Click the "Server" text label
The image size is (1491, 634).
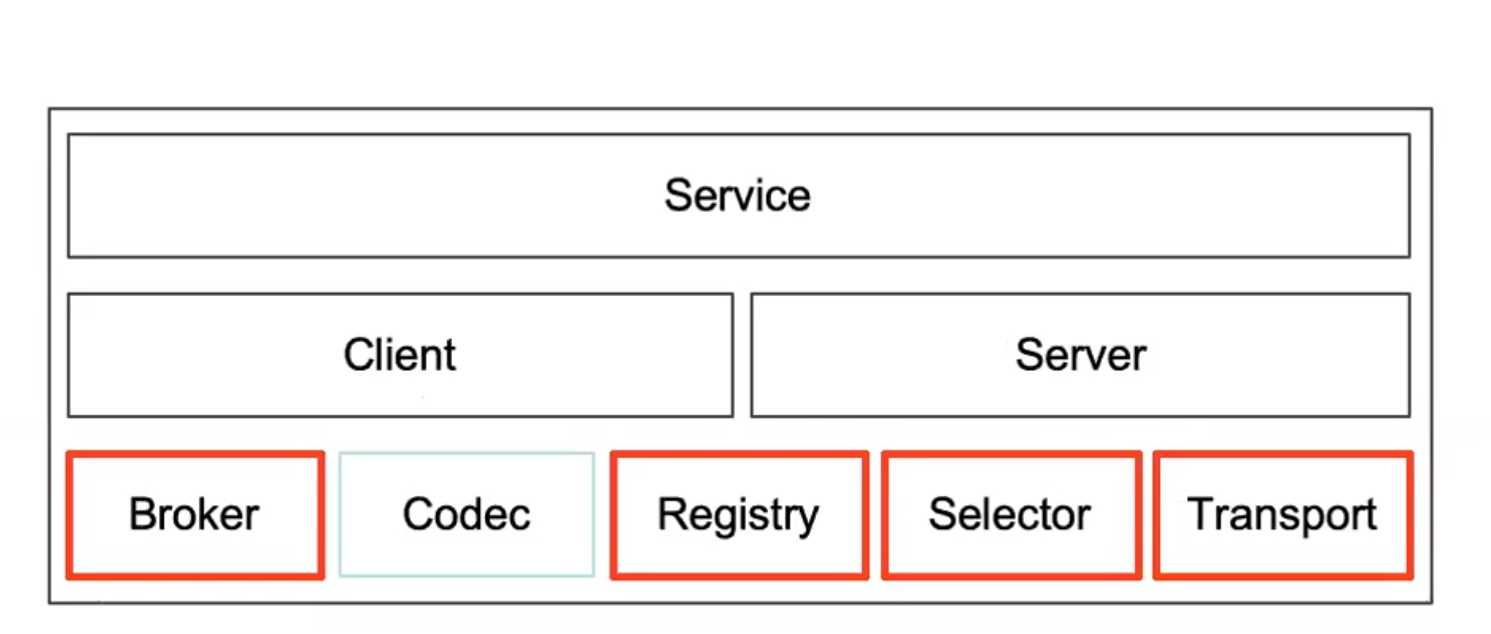[1080, 355]
